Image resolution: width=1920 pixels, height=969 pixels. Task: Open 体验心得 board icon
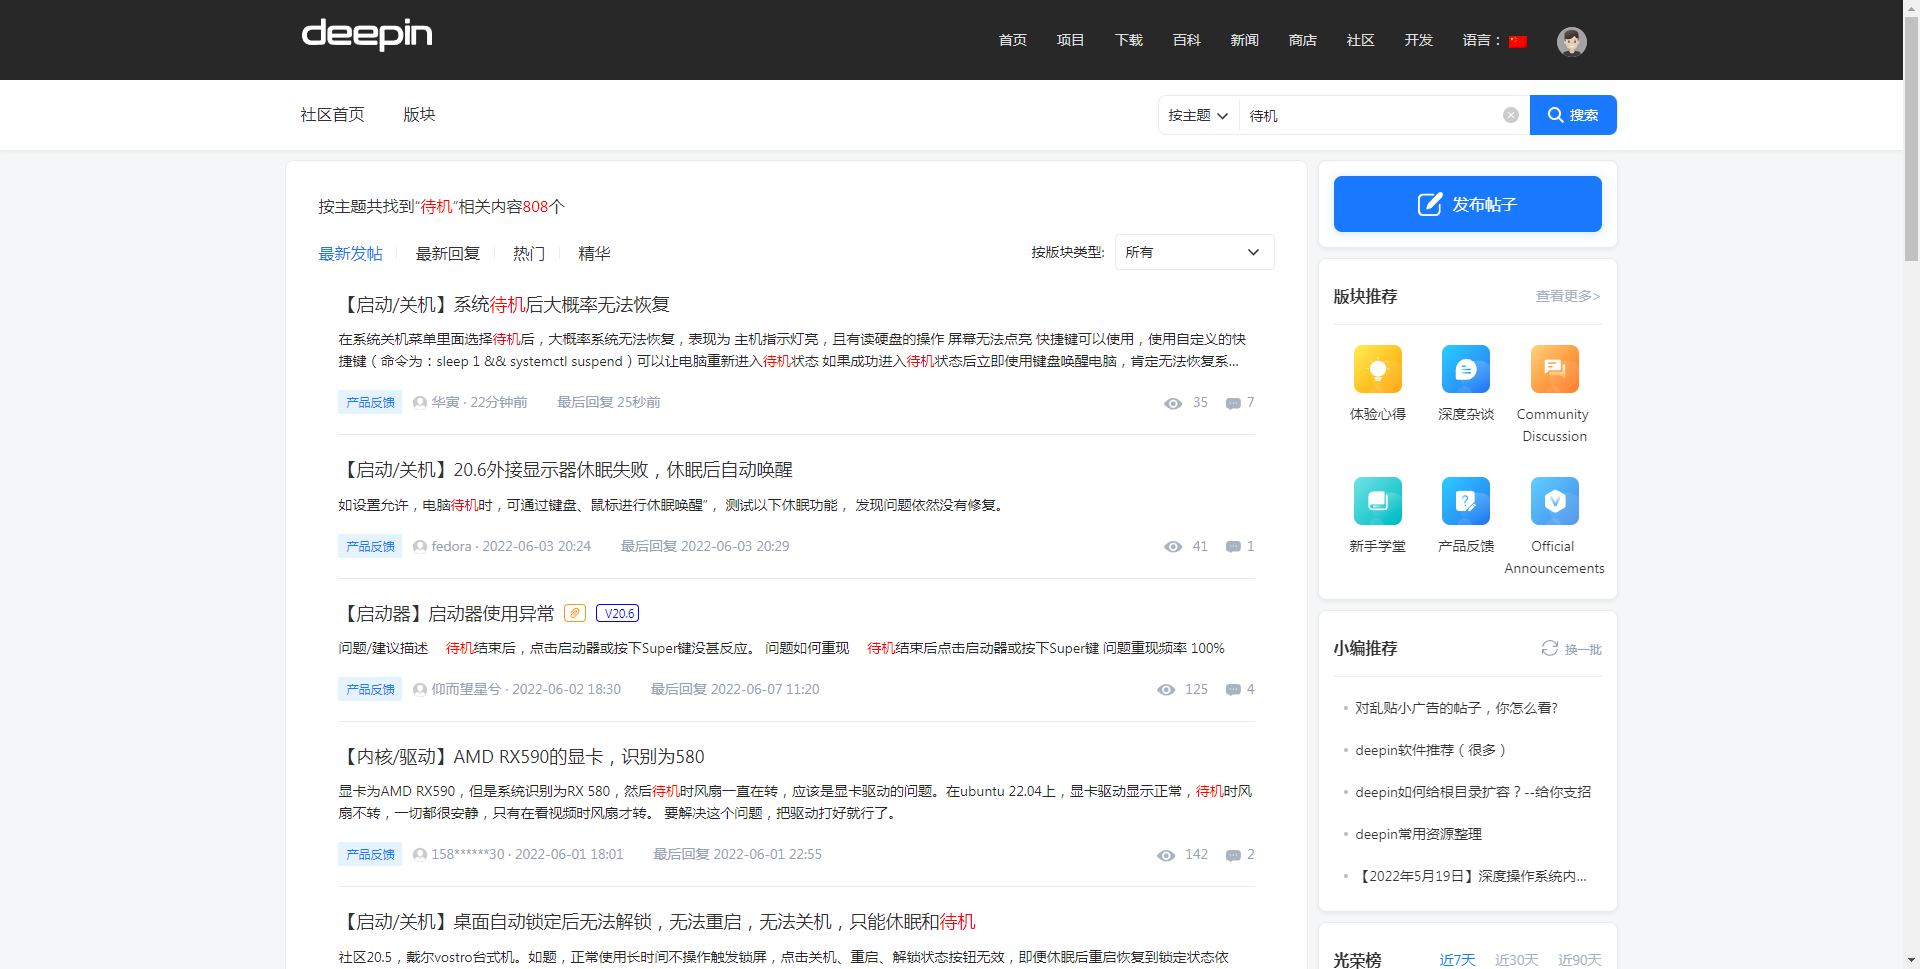pos(1377,370)
